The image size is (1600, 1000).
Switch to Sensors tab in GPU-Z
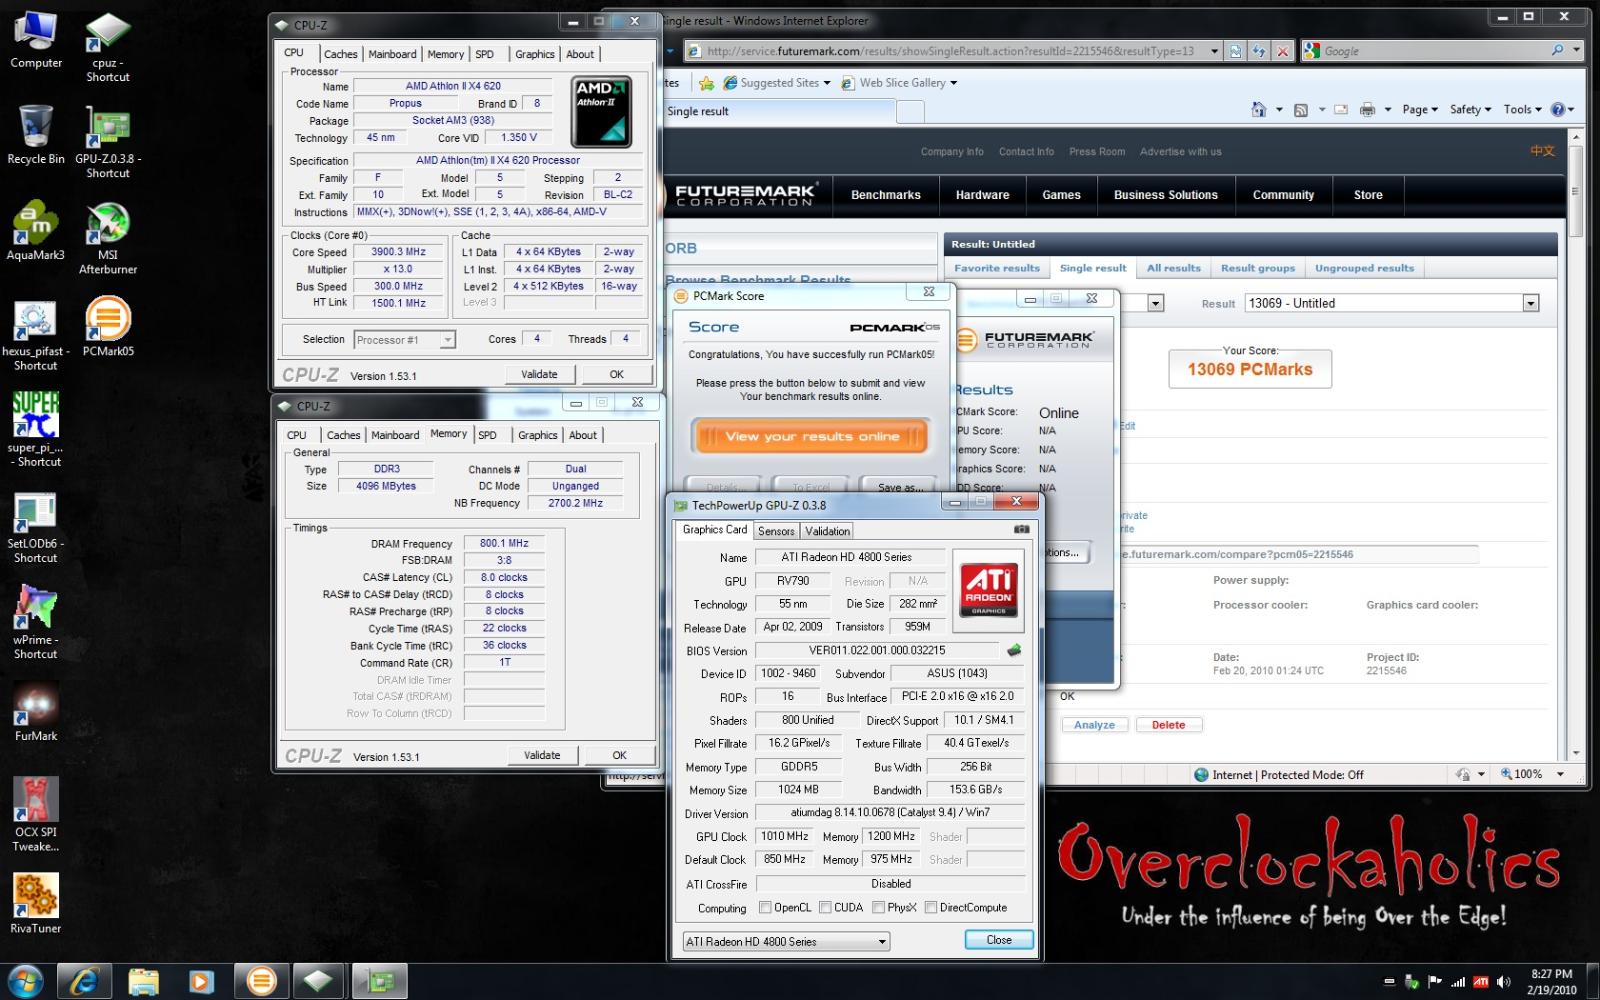pos(776,531)
